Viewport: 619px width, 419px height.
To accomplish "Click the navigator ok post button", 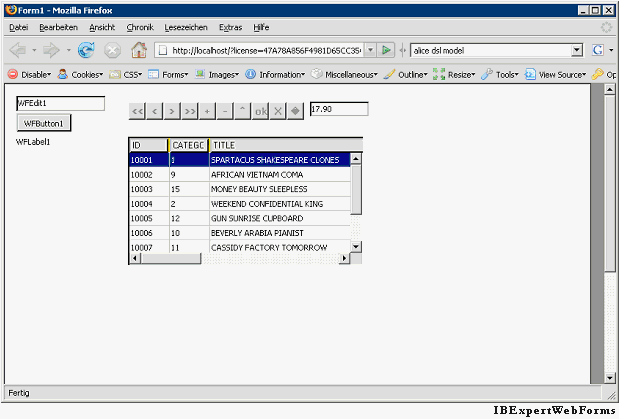I will point(260,110).
